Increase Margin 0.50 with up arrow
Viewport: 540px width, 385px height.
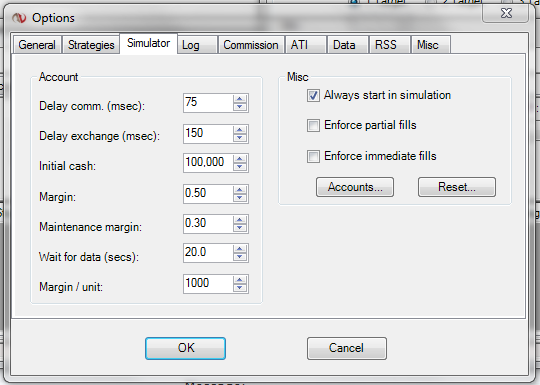[x=240, y=189]
